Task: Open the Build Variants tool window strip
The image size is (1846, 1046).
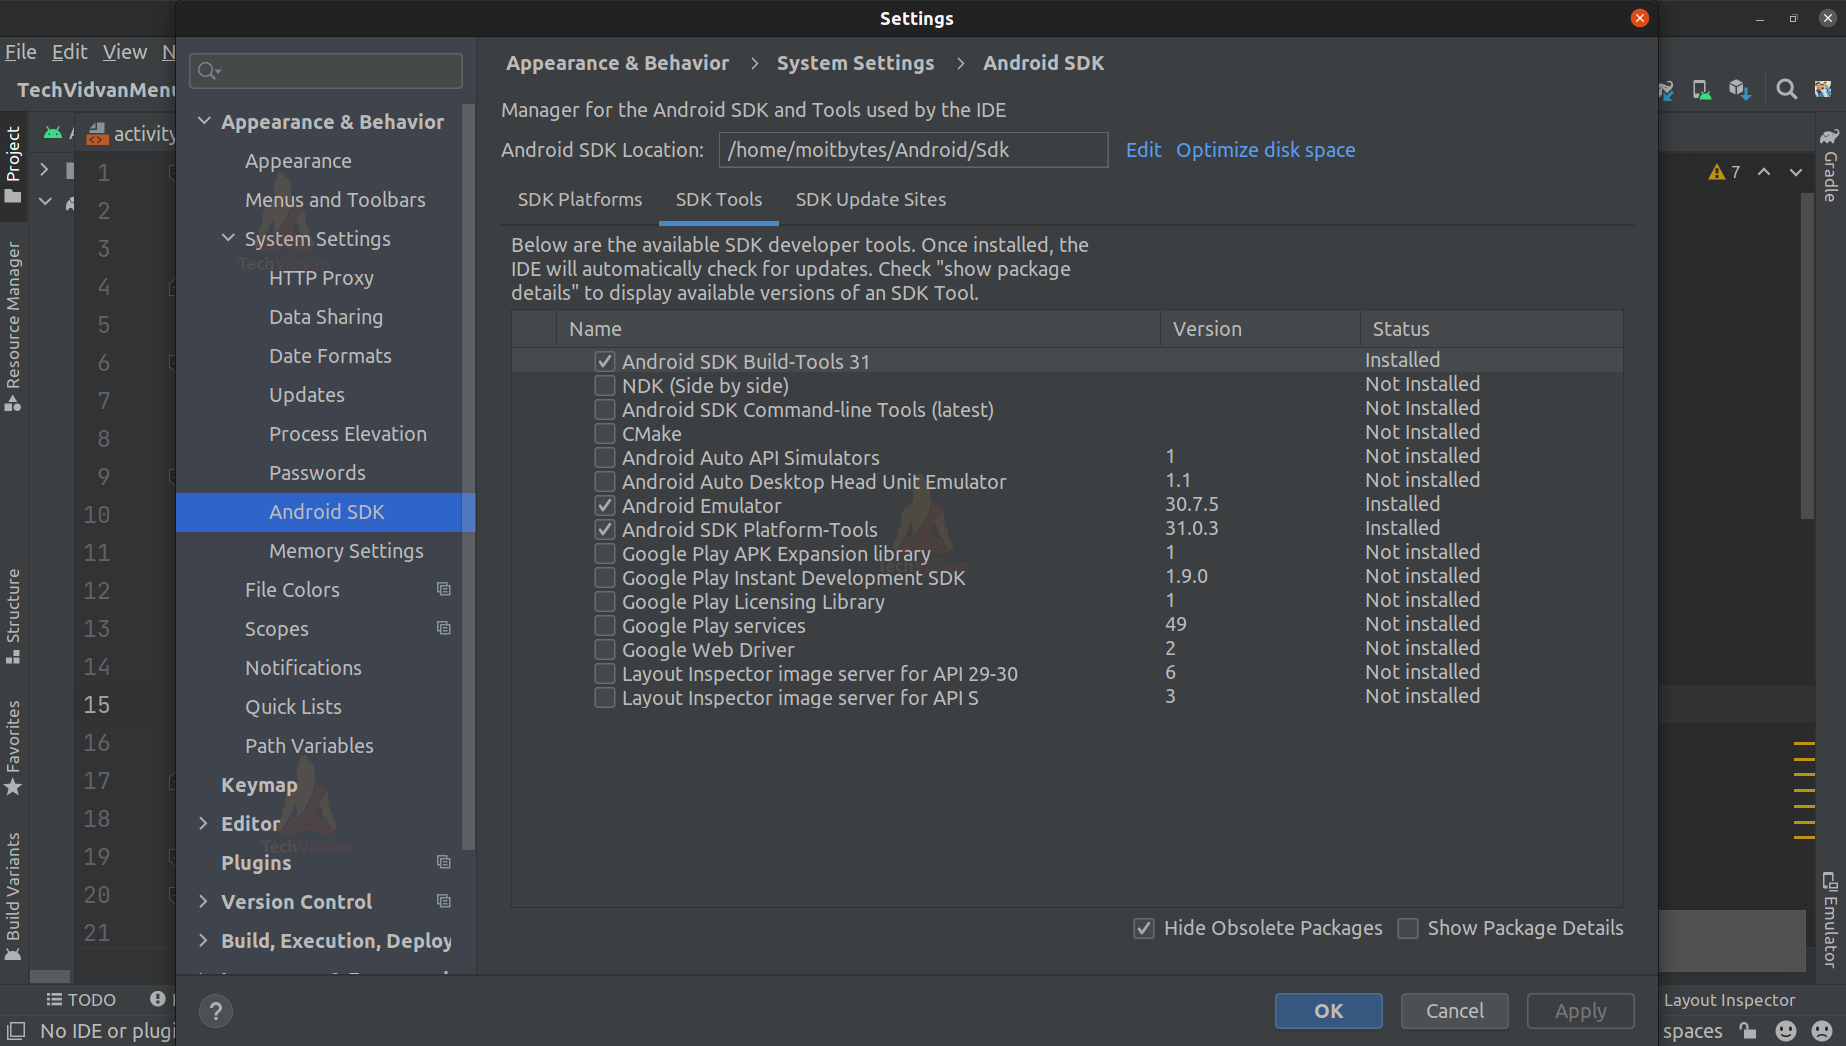Action: (13, 895)
